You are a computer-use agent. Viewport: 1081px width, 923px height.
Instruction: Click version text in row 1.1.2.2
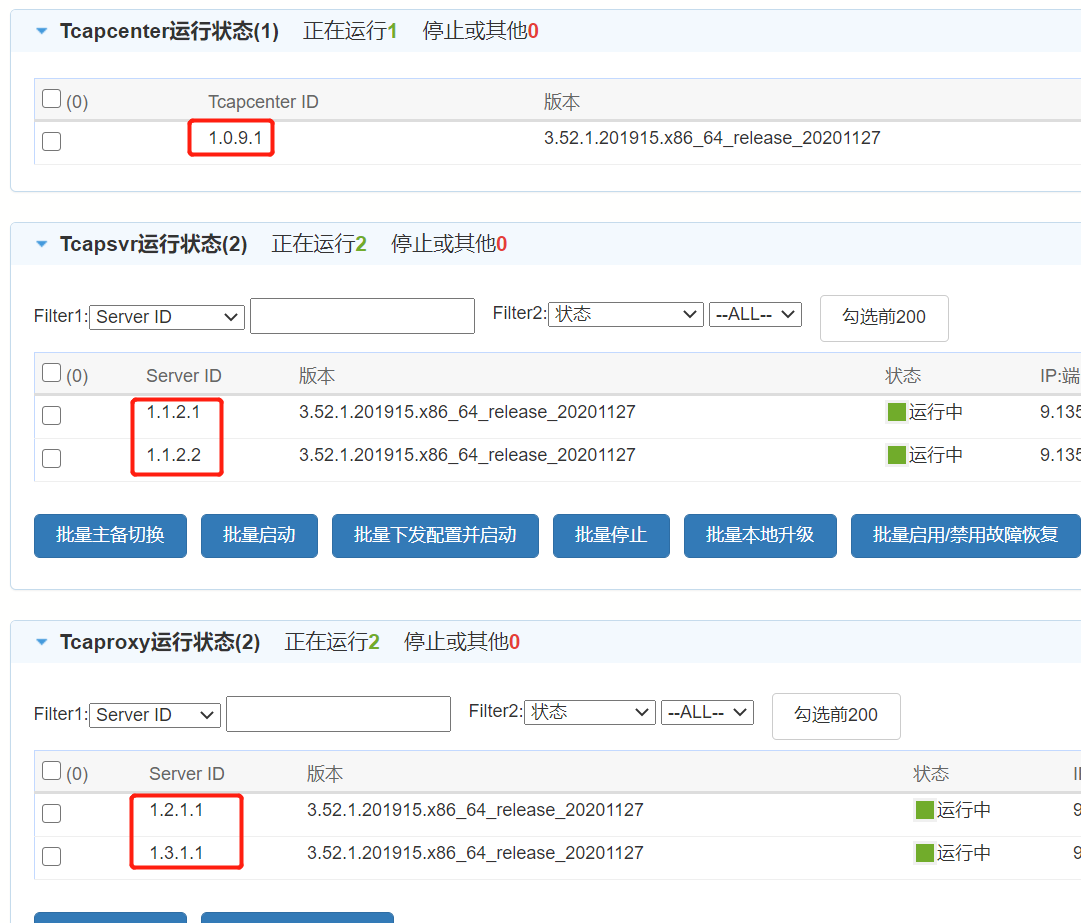coord(467,455)
